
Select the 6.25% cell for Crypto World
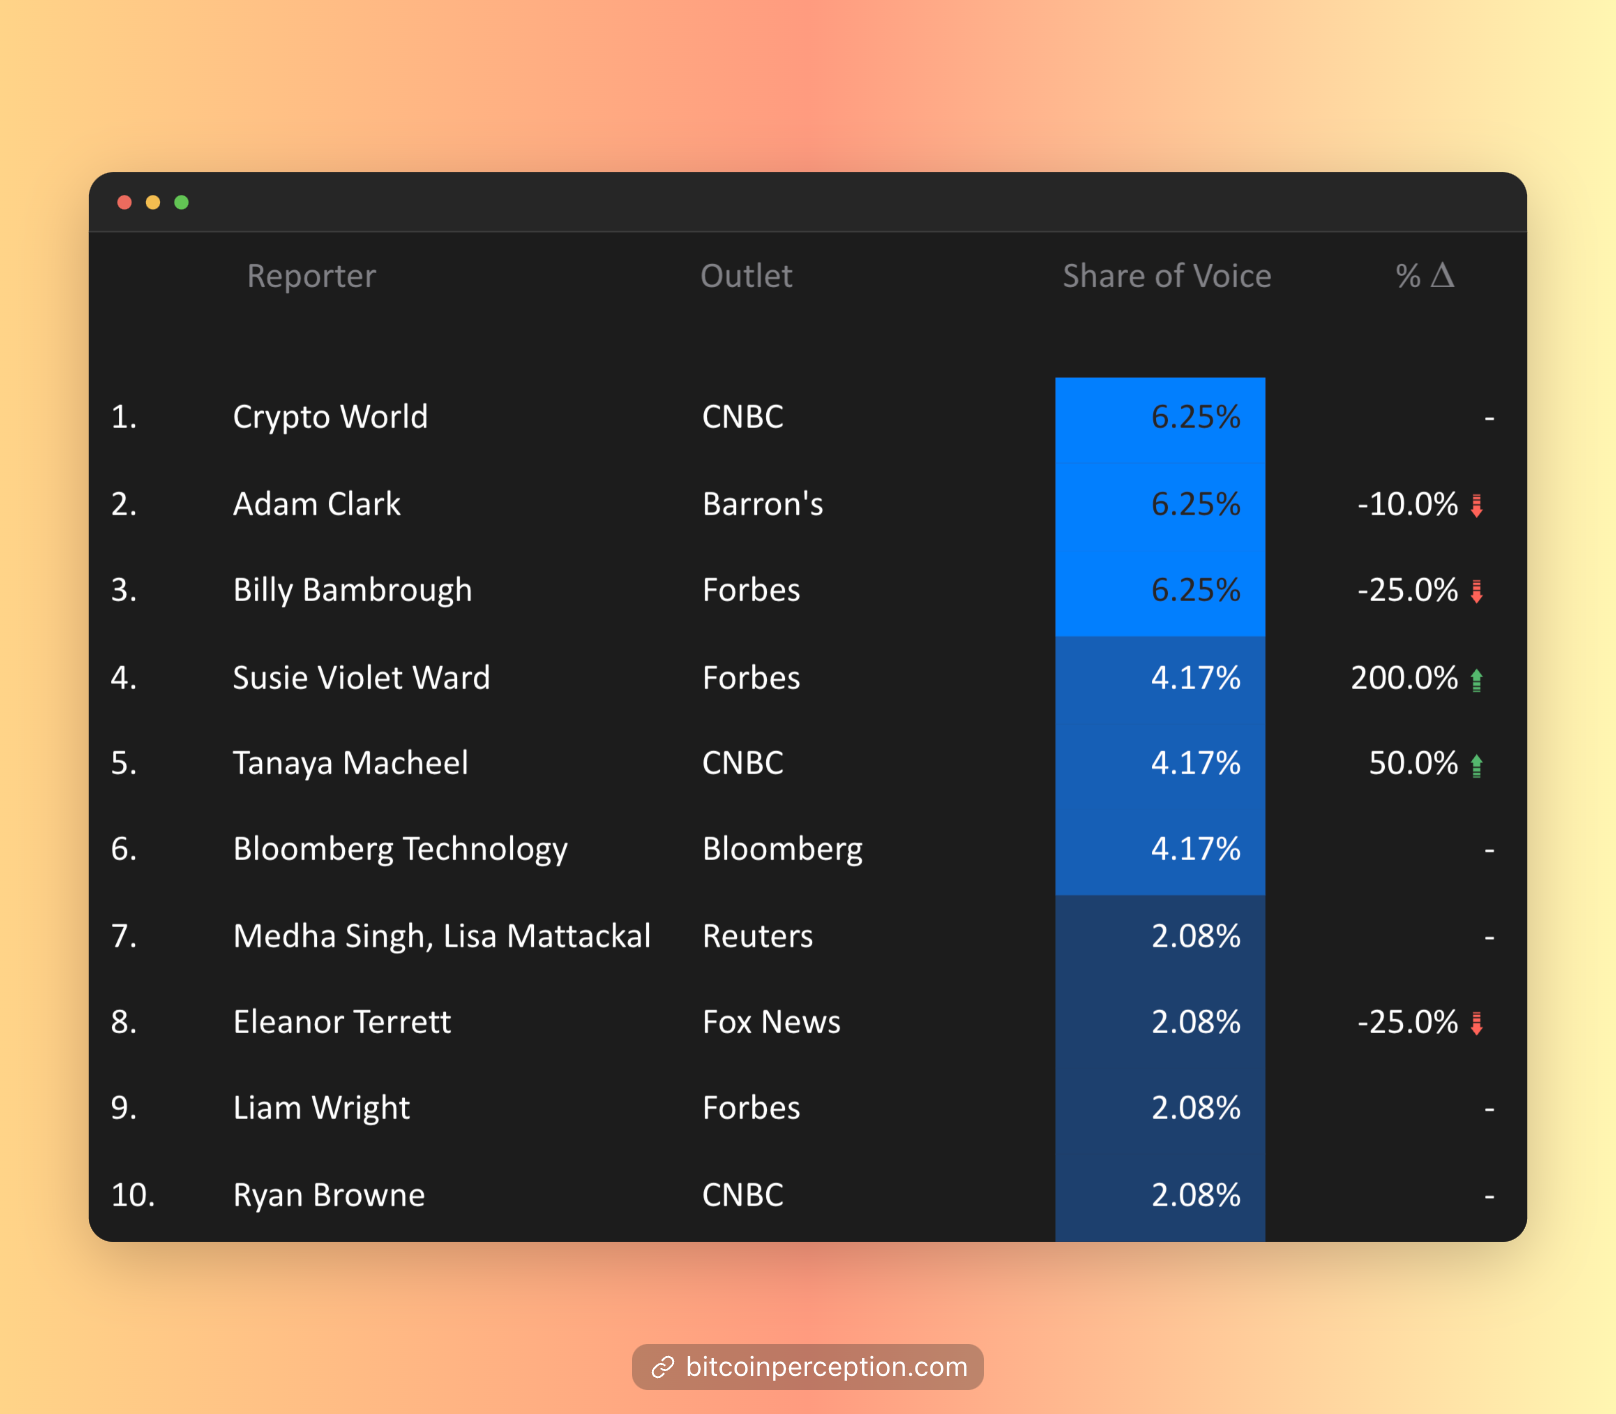tap(1160, 417)
